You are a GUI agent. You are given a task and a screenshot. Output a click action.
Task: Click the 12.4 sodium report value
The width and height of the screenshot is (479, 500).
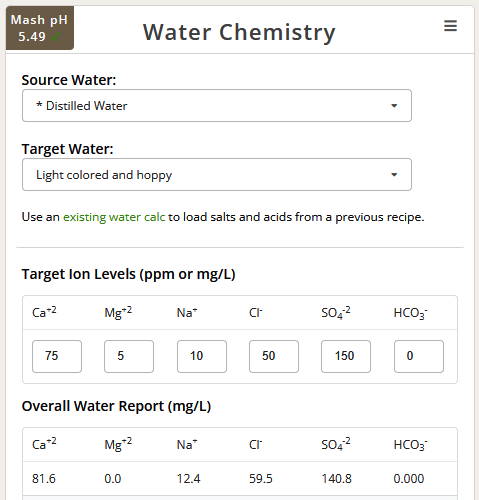pos(188,479)
